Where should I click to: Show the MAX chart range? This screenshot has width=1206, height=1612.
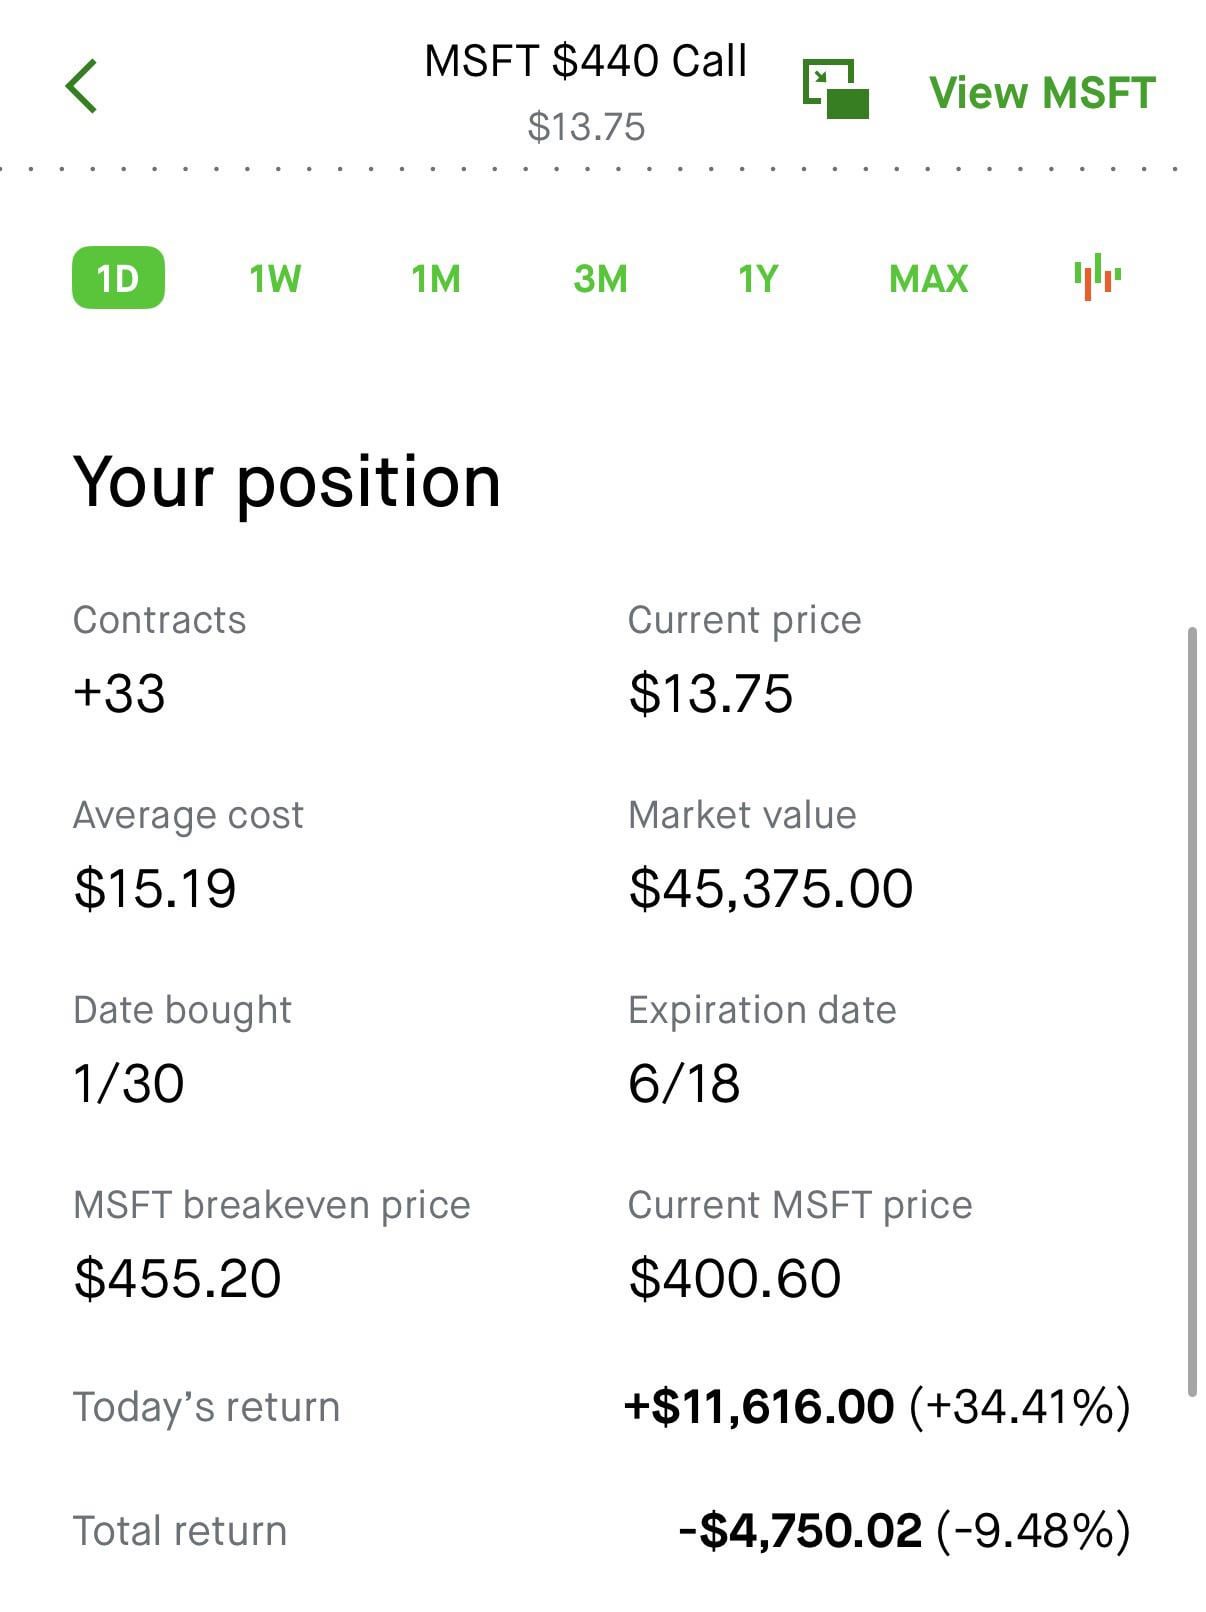(928, 278)
